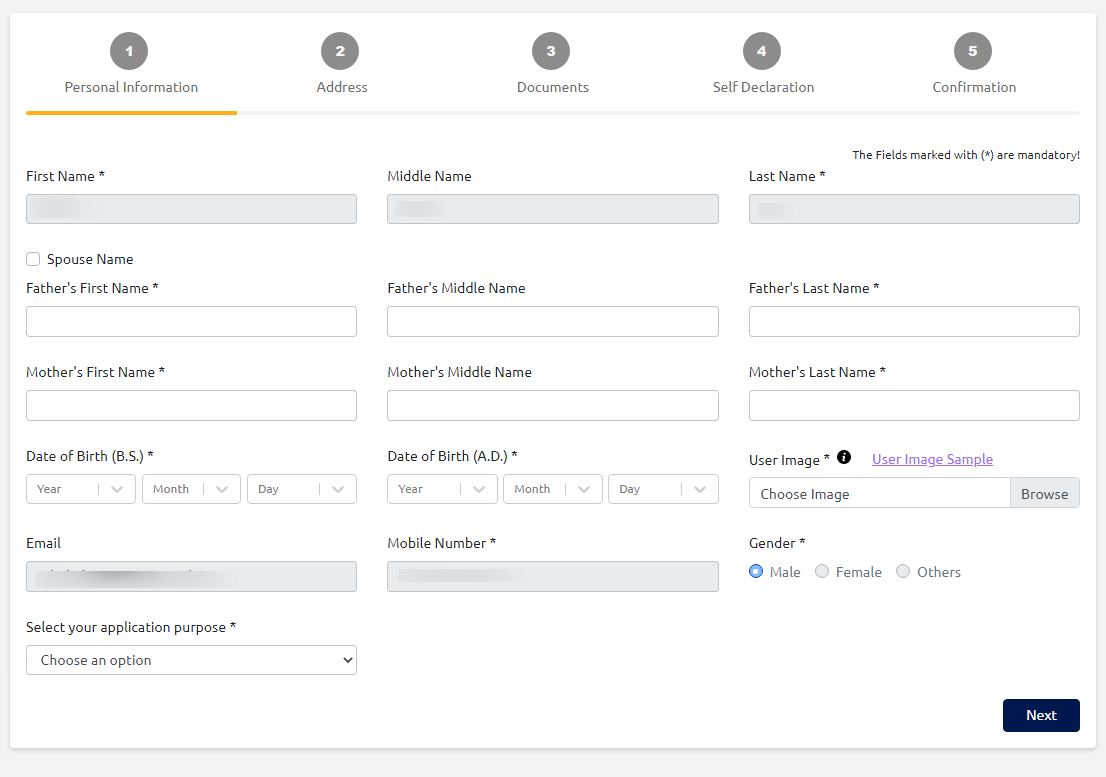
Task: Click the info icon beside User Image
Action: (844, 458)
